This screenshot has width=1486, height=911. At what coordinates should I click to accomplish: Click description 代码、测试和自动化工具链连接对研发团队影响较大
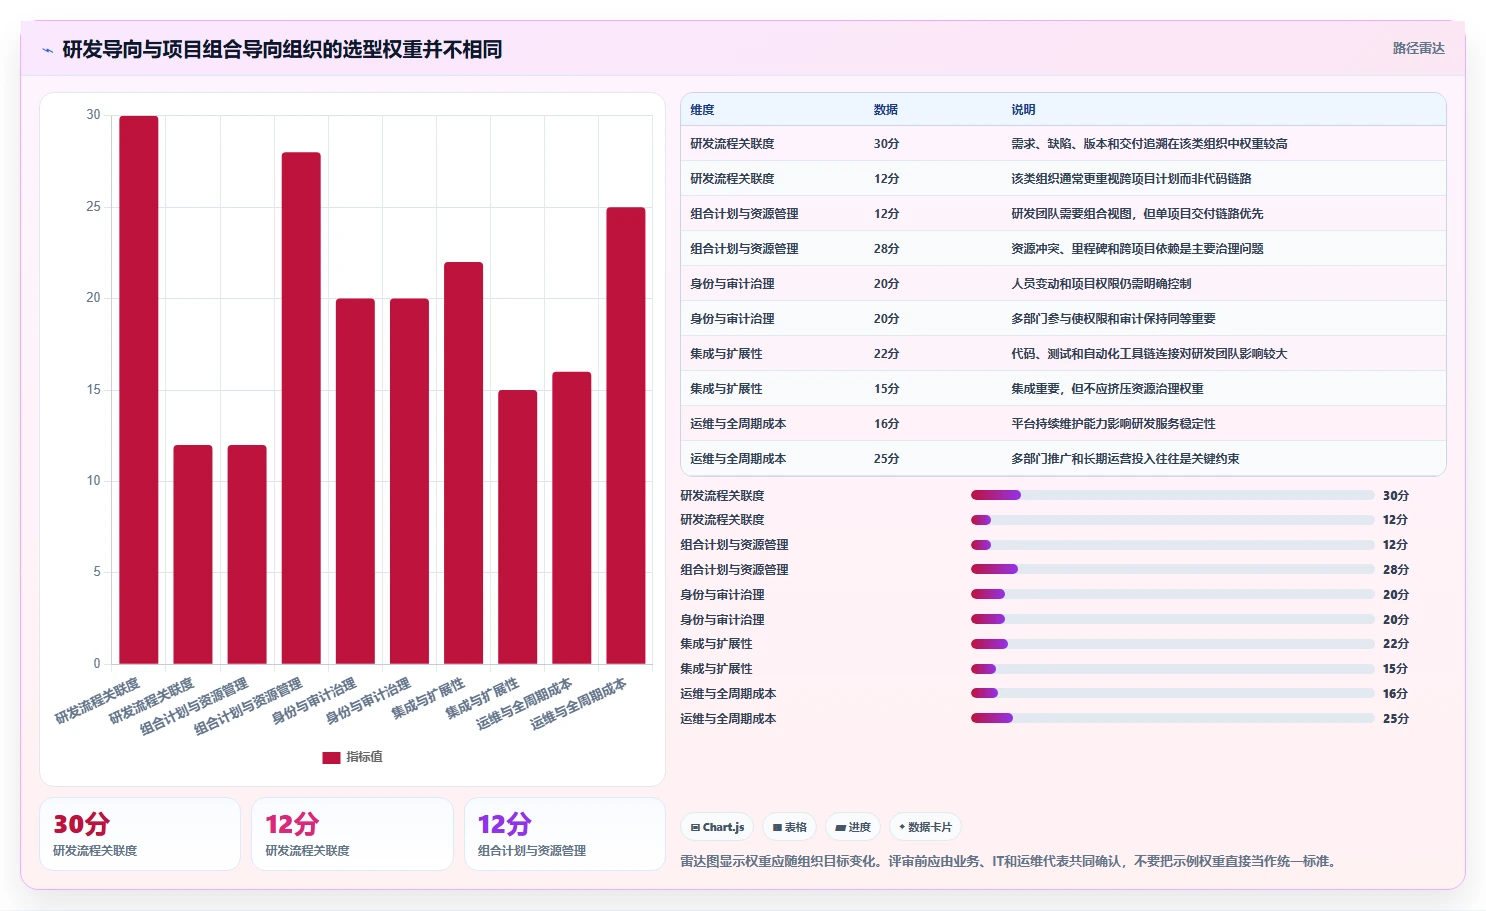[x=1149, y=354]
